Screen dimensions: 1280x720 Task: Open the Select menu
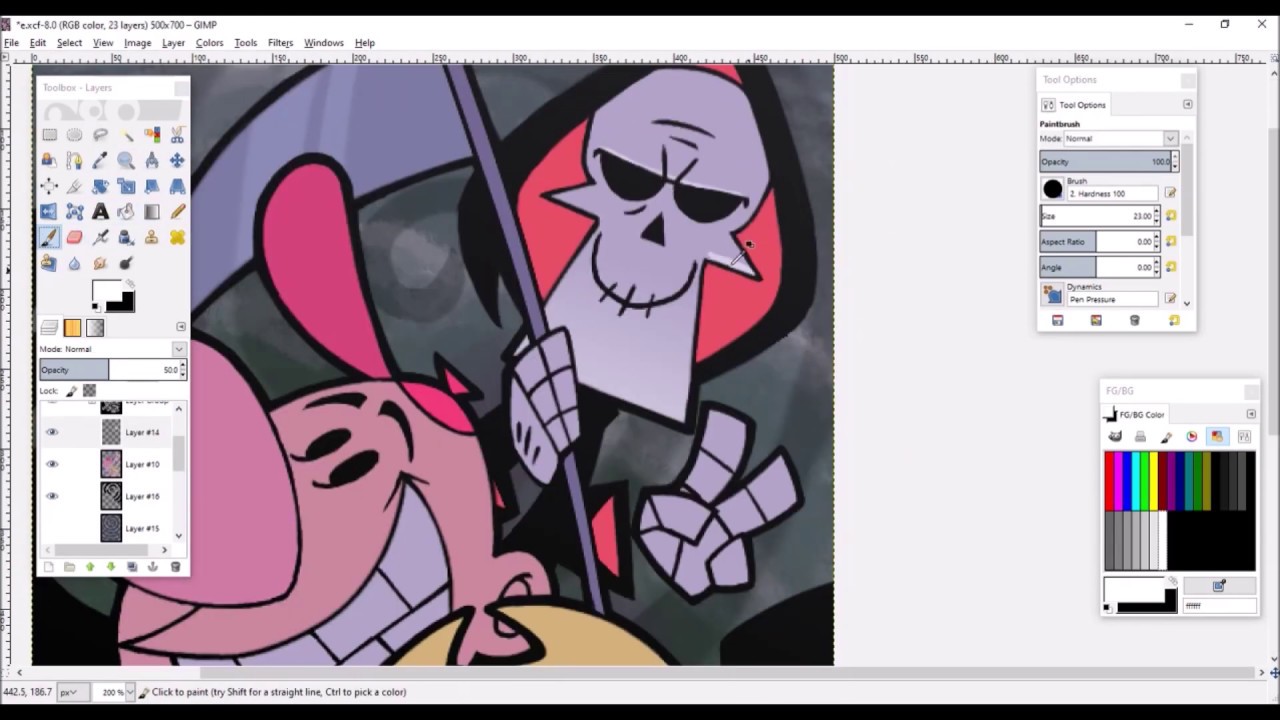69,43
